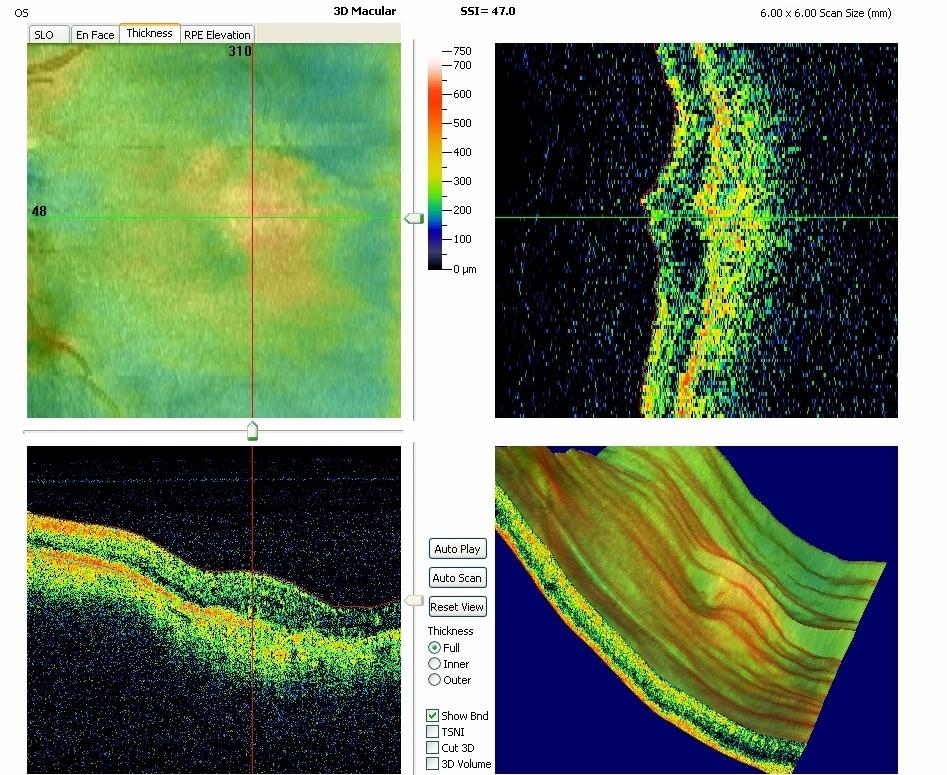Image resolution: width=947 pixels, height=775 pixels.
Task: Click the slider handle left of Reset View
Action: coord(413,600)
